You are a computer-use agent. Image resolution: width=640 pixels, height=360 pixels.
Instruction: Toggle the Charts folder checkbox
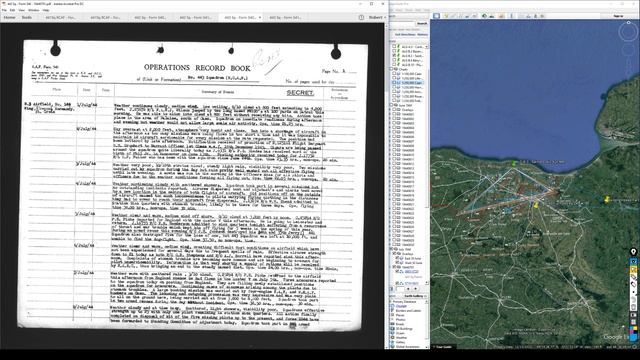click(391, 69)
